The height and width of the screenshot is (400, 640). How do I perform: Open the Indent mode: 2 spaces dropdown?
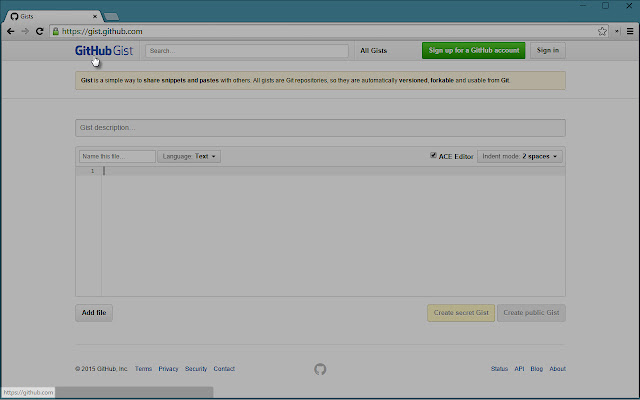tap(520, 156)
